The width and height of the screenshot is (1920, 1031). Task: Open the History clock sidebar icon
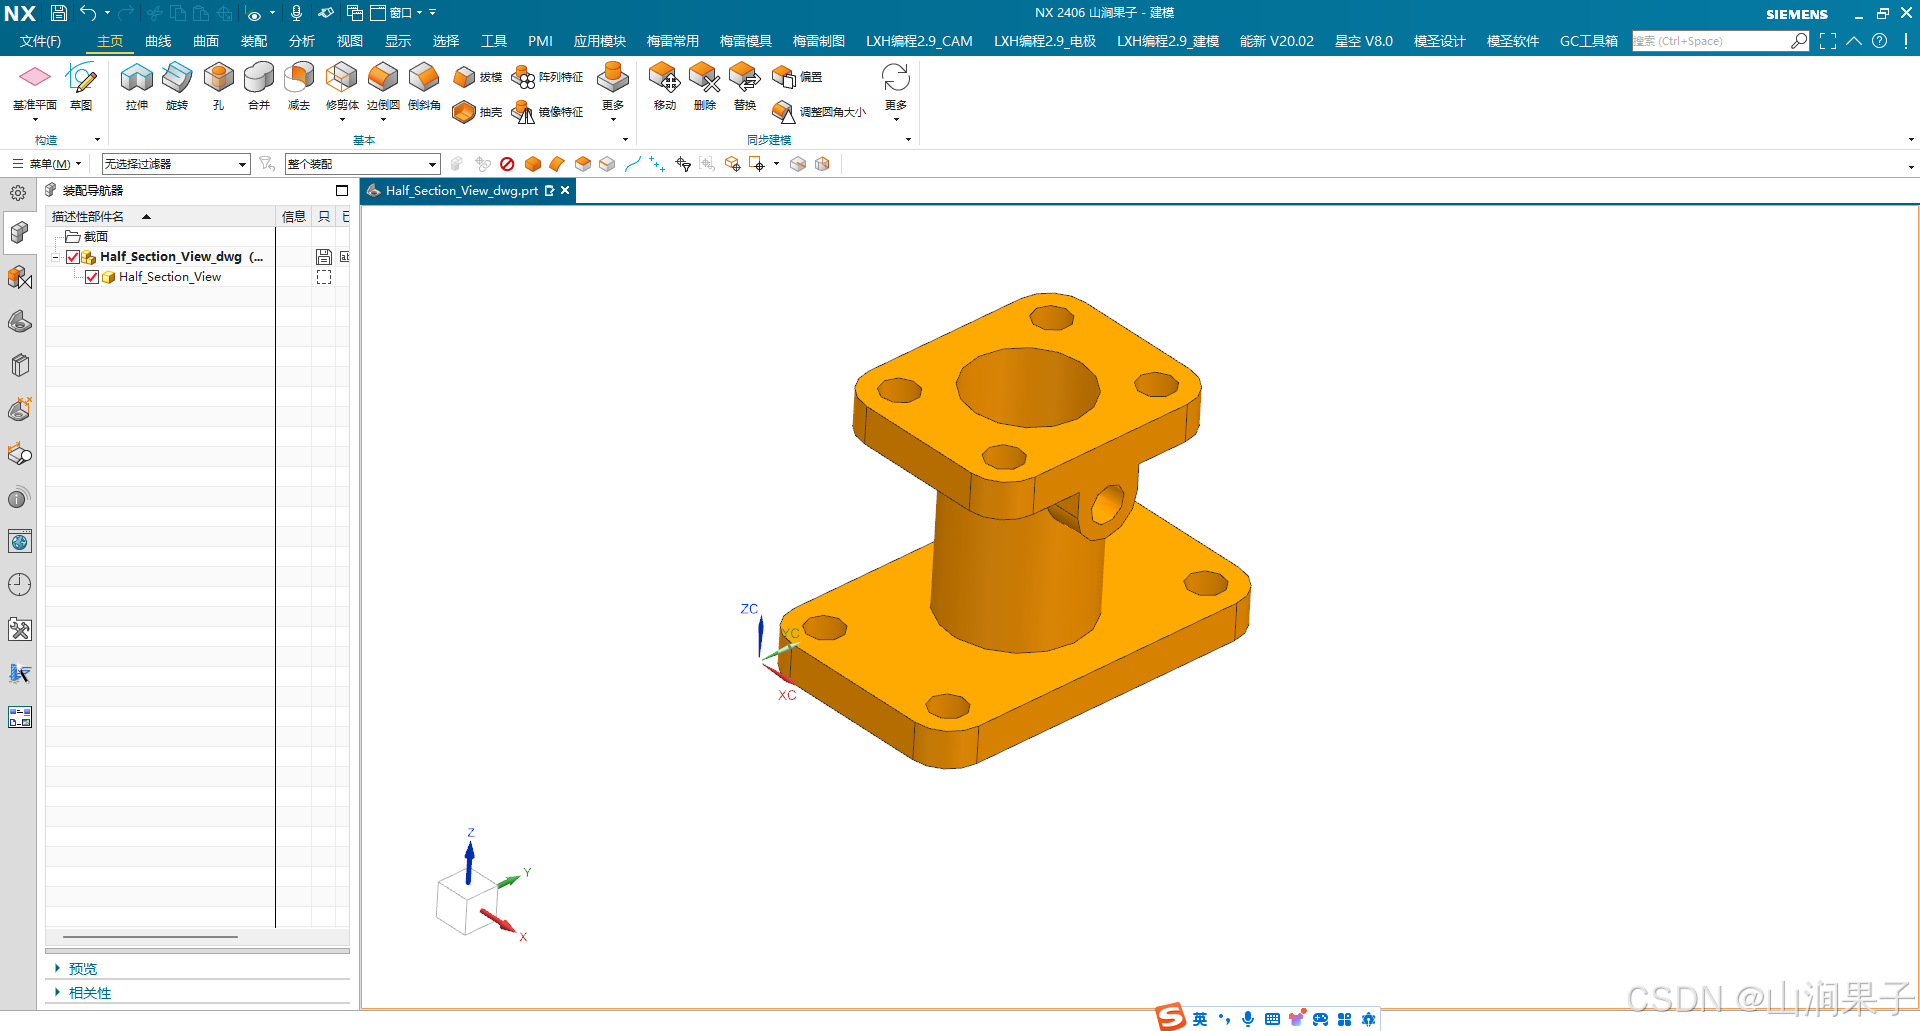[x=19, y=585]
